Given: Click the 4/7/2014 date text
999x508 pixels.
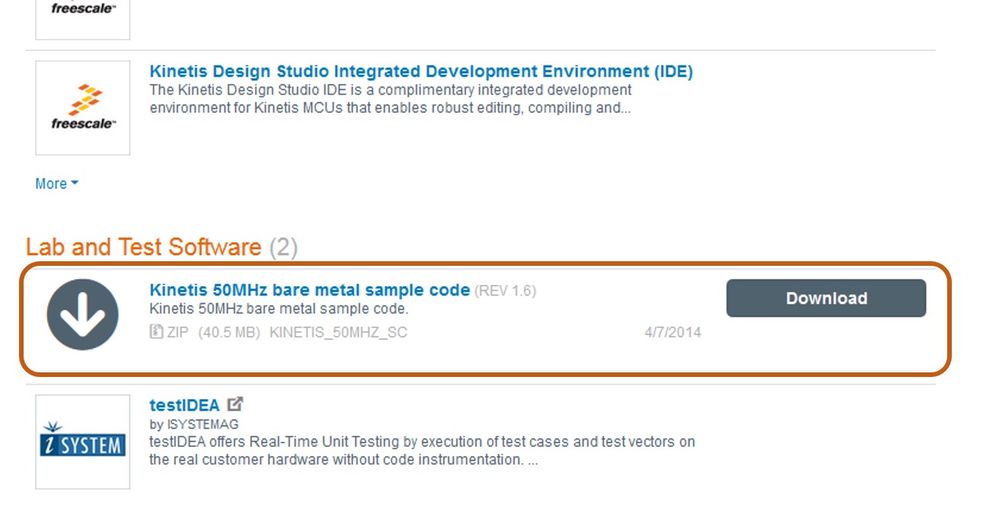Looking at the screenshot, I should 672,332.
